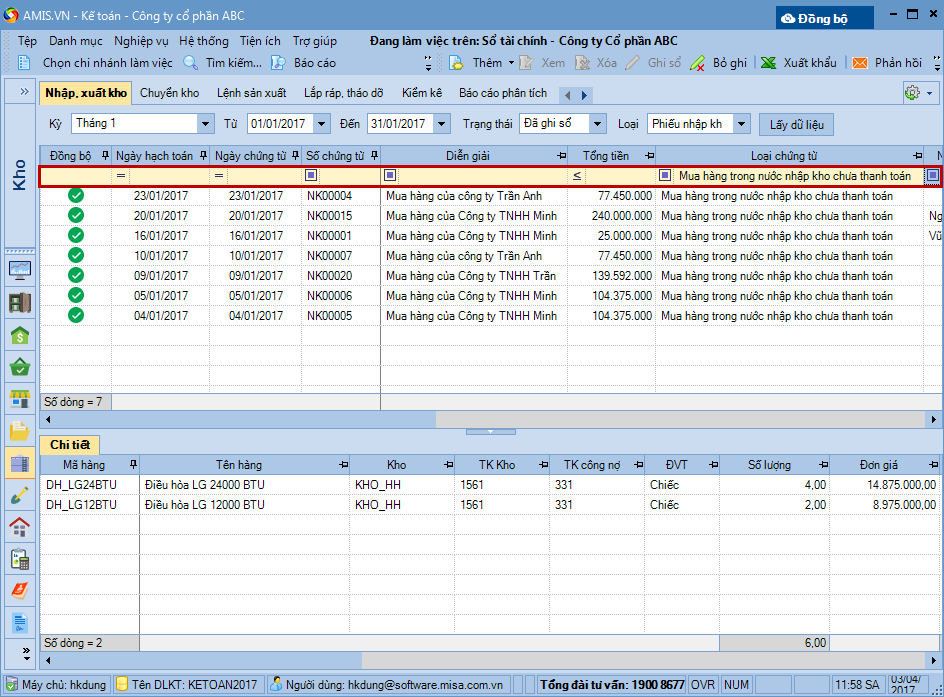Screen dimensions: 944x697
Task: Open the Nghiệp vụ menu
Action: click(x=141, y=41)
